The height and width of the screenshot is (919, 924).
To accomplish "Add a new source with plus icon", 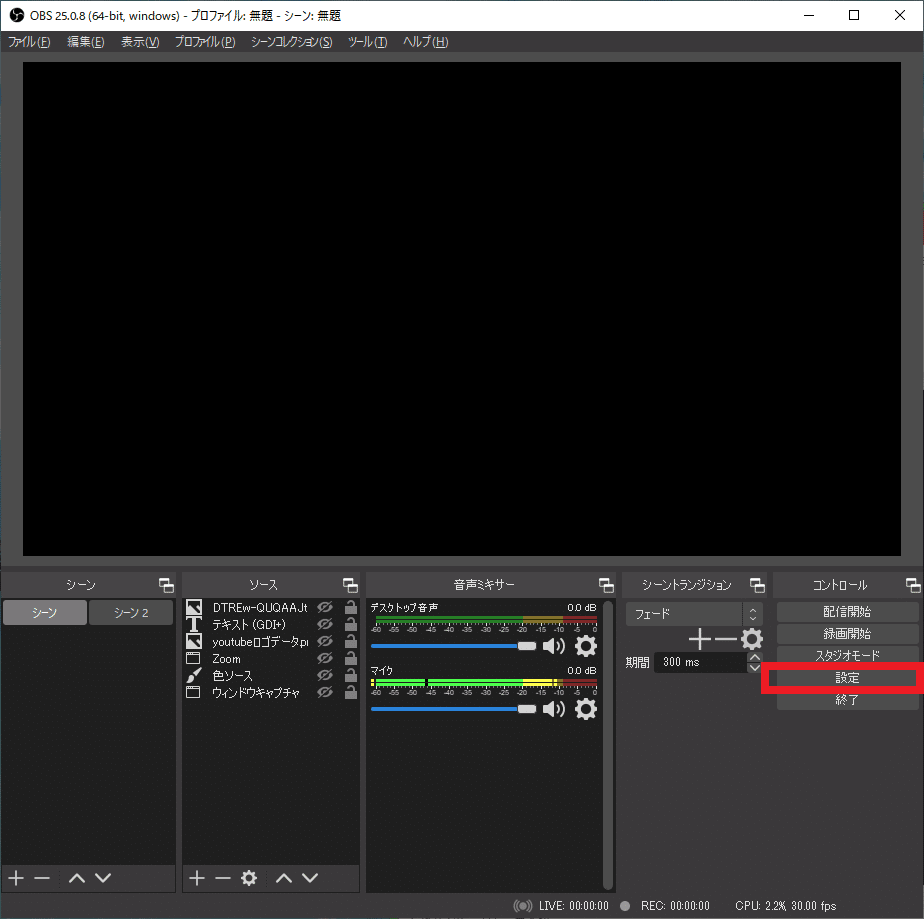I will tap(197, 878).
